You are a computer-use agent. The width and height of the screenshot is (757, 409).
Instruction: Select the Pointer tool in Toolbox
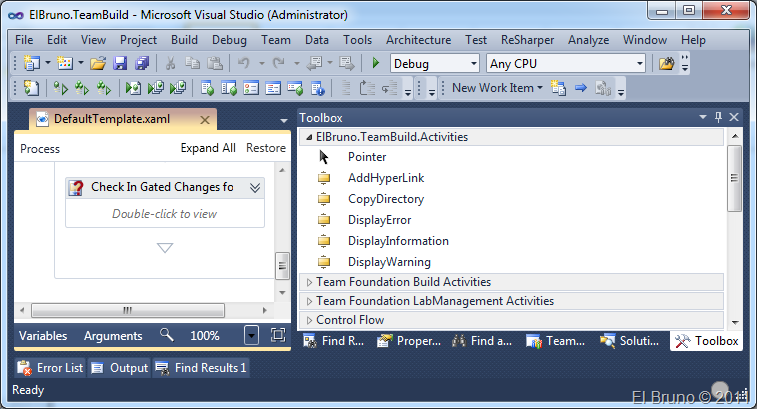[366, 157]
